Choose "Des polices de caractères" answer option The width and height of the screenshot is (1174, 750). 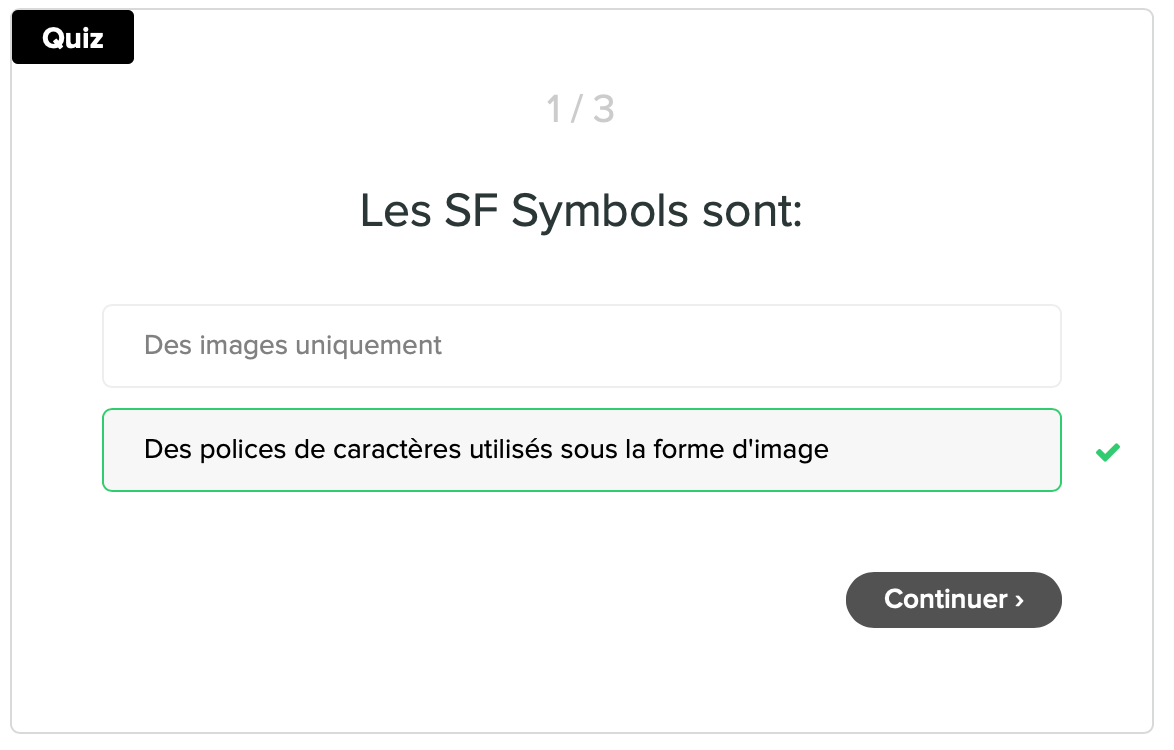click(x=581, y=450)
